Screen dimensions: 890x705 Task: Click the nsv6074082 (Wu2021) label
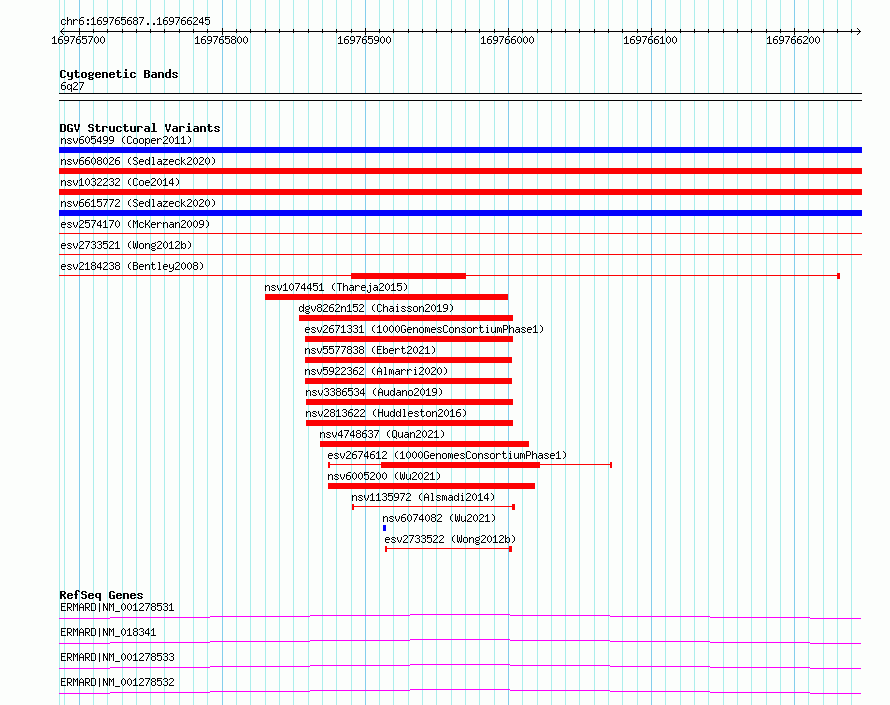(x=439, y=518)
